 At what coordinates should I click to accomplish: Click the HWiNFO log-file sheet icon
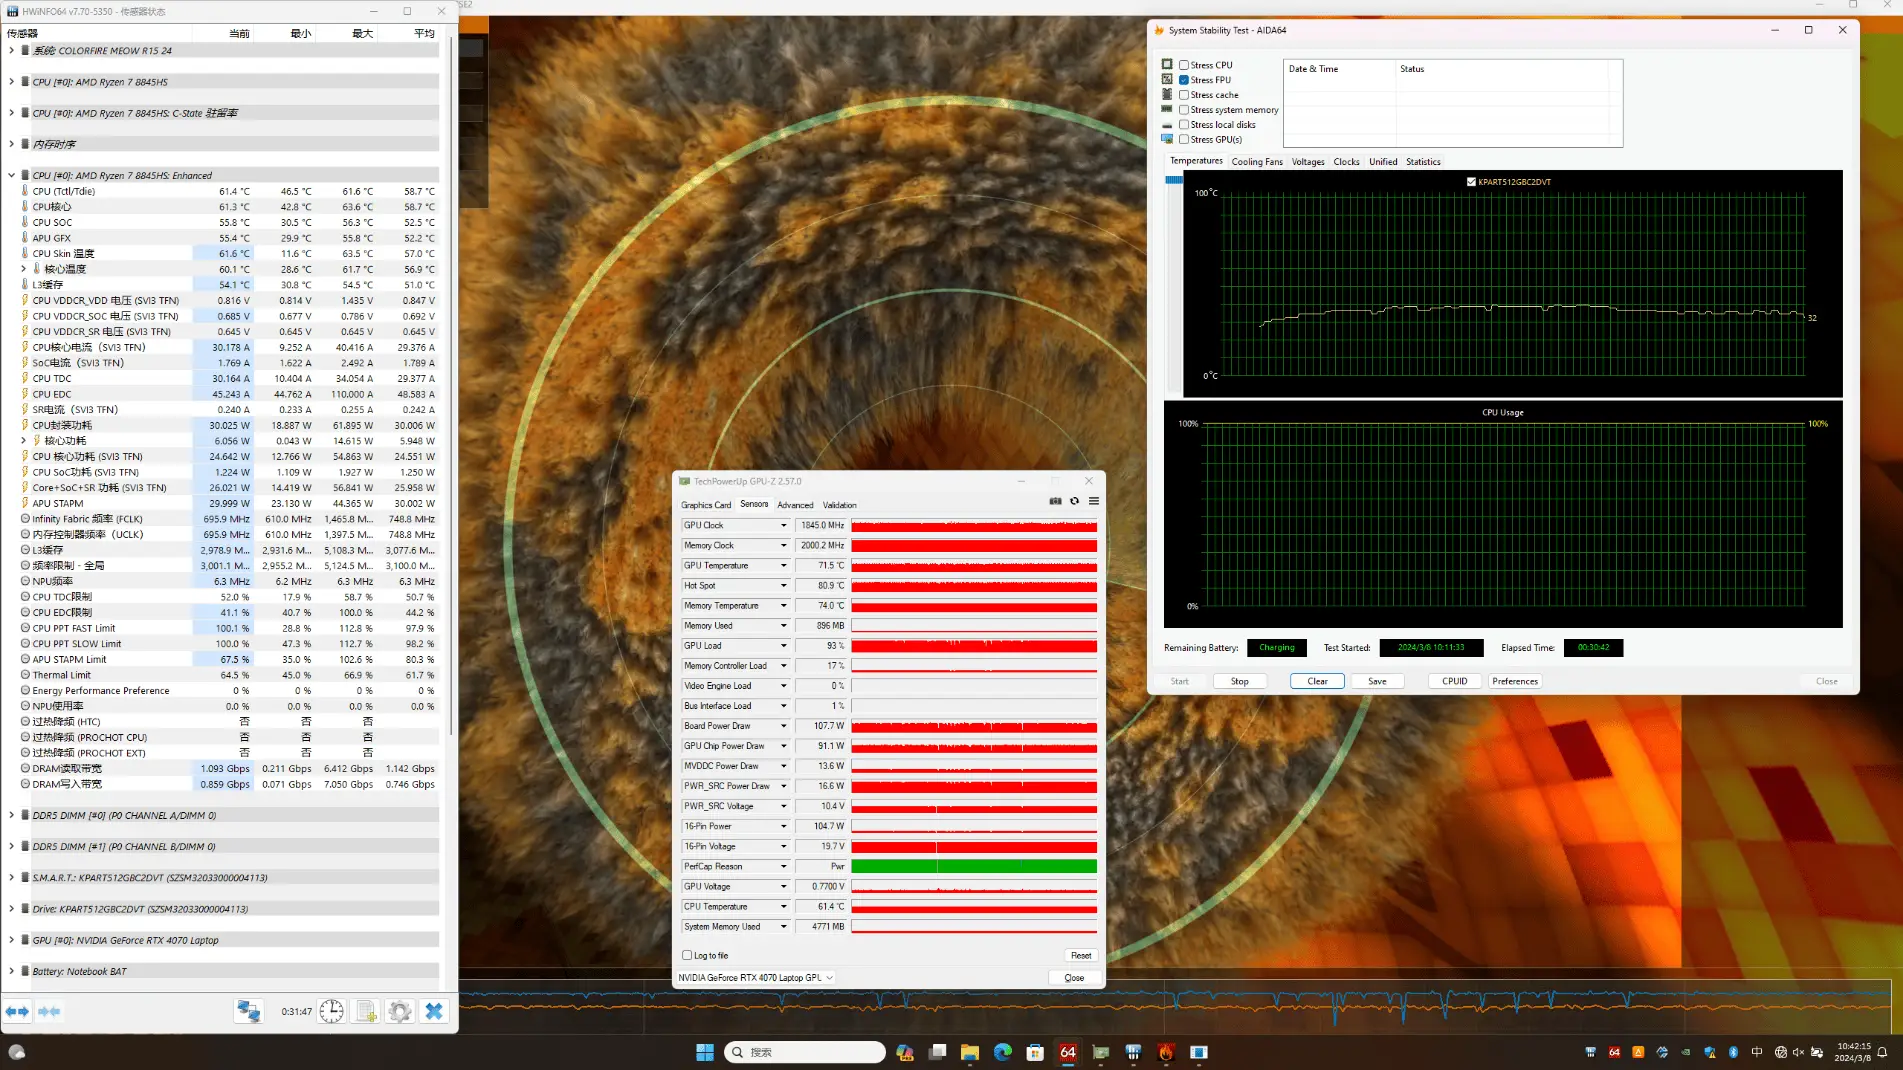coord(366,1011)
